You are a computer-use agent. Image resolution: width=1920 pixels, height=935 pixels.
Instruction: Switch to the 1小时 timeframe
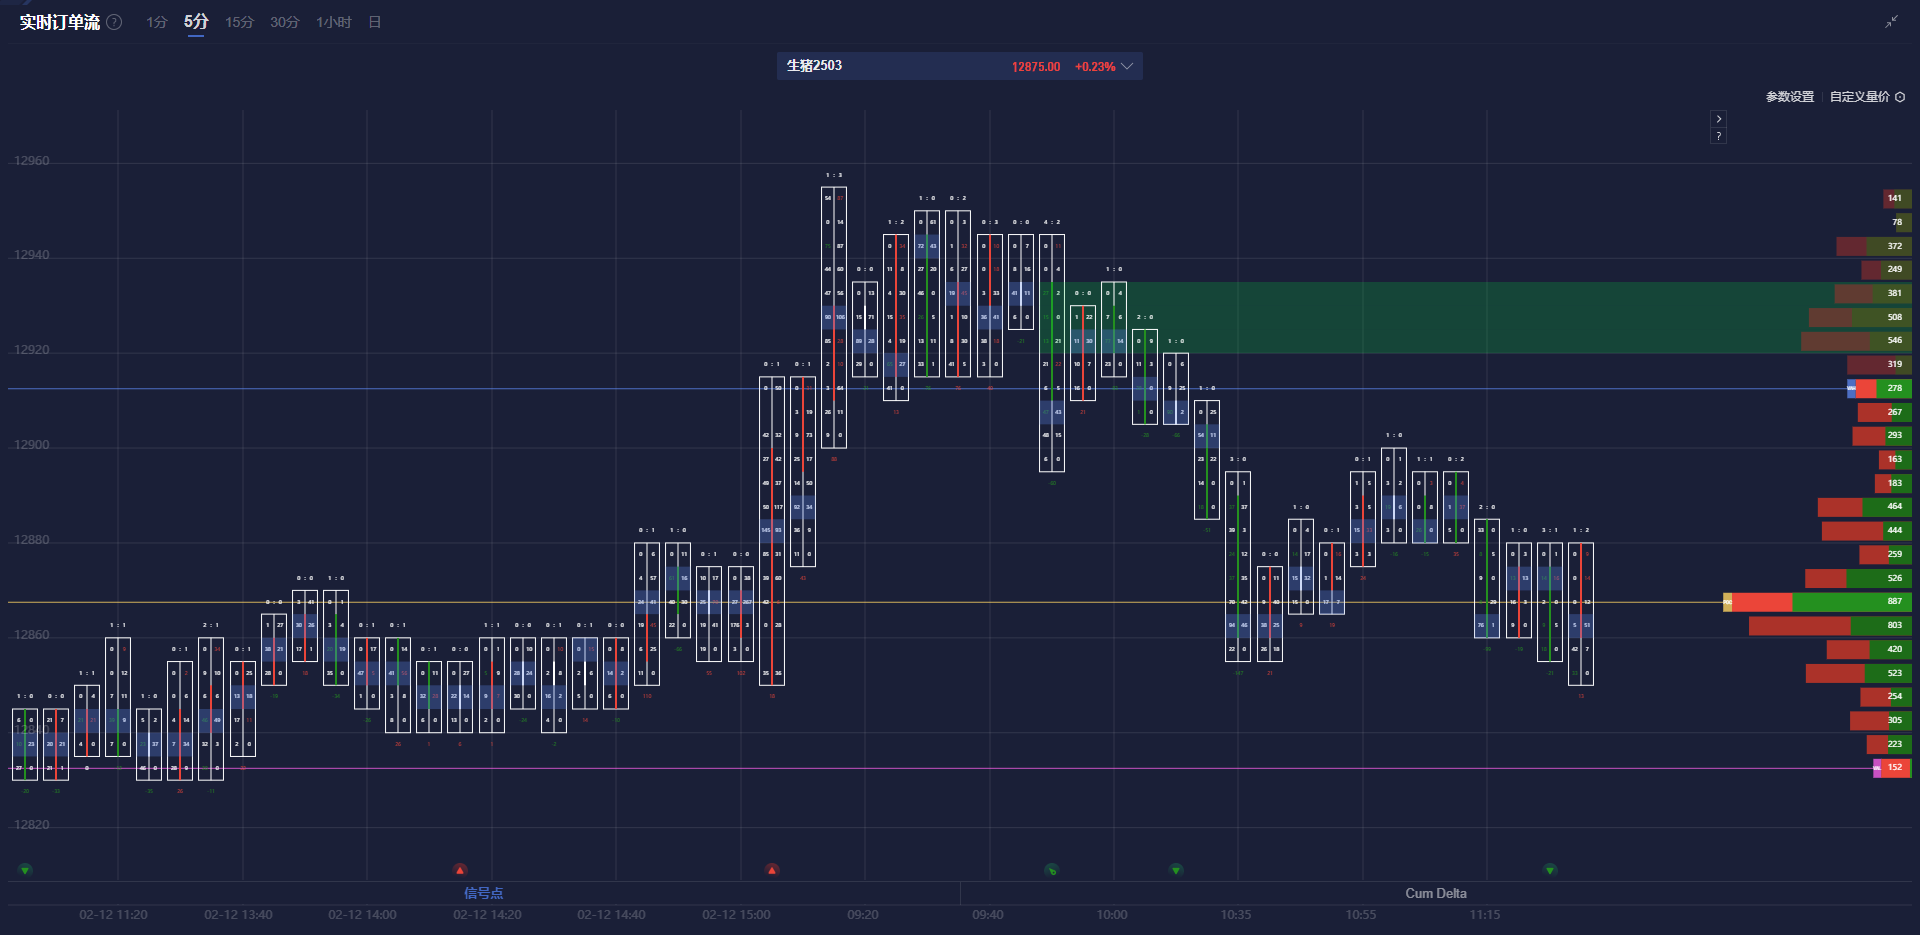[333, 22]
